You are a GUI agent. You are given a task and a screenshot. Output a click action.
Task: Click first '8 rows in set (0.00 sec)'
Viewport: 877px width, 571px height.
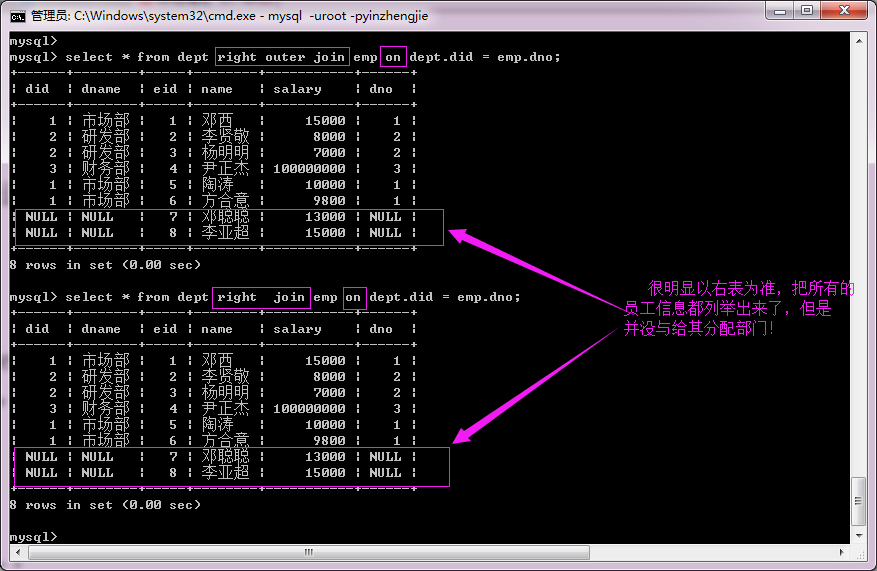coord(105,265)
